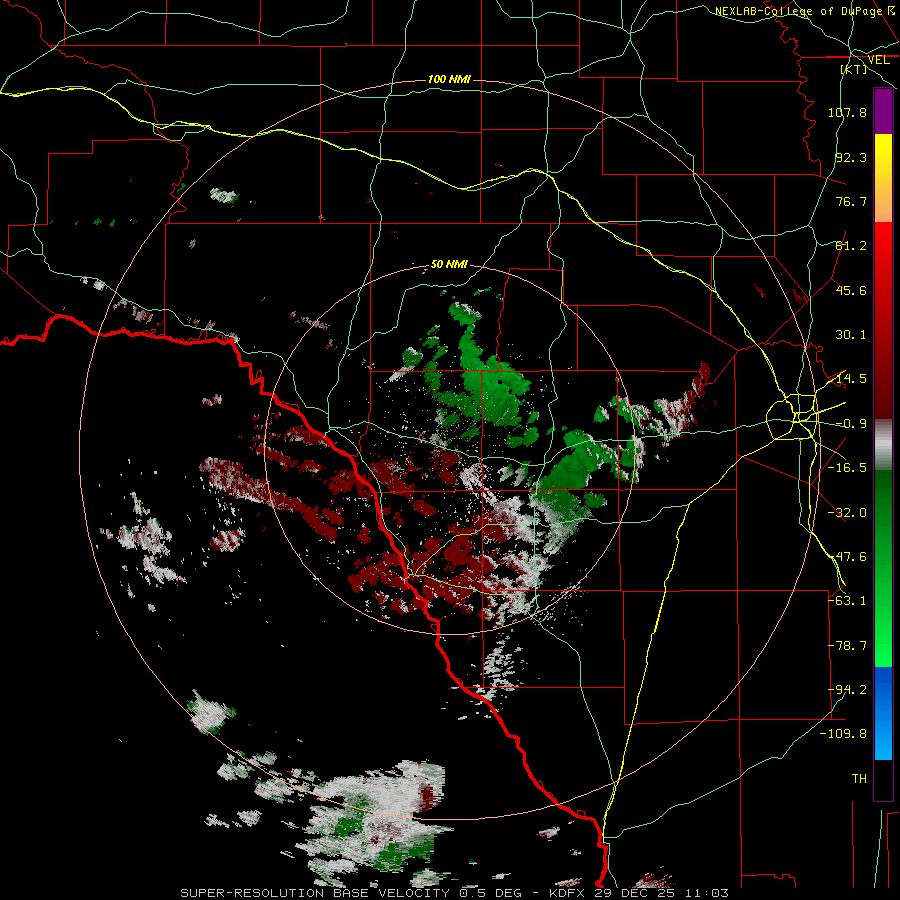Viewport: 900px width, 900px height.
Task: Click the 92.3 scale value
Action: coord(851,157)
